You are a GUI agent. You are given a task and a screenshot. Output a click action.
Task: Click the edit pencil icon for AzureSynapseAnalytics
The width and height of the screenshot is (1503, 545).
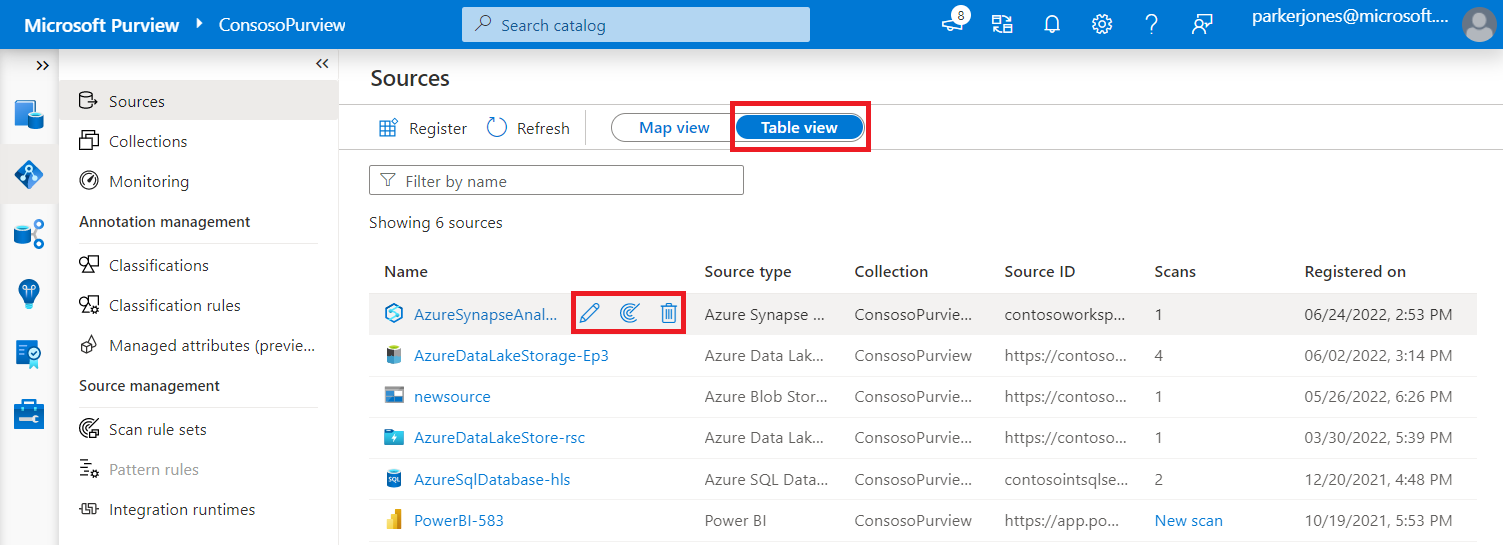coord(590,314)
